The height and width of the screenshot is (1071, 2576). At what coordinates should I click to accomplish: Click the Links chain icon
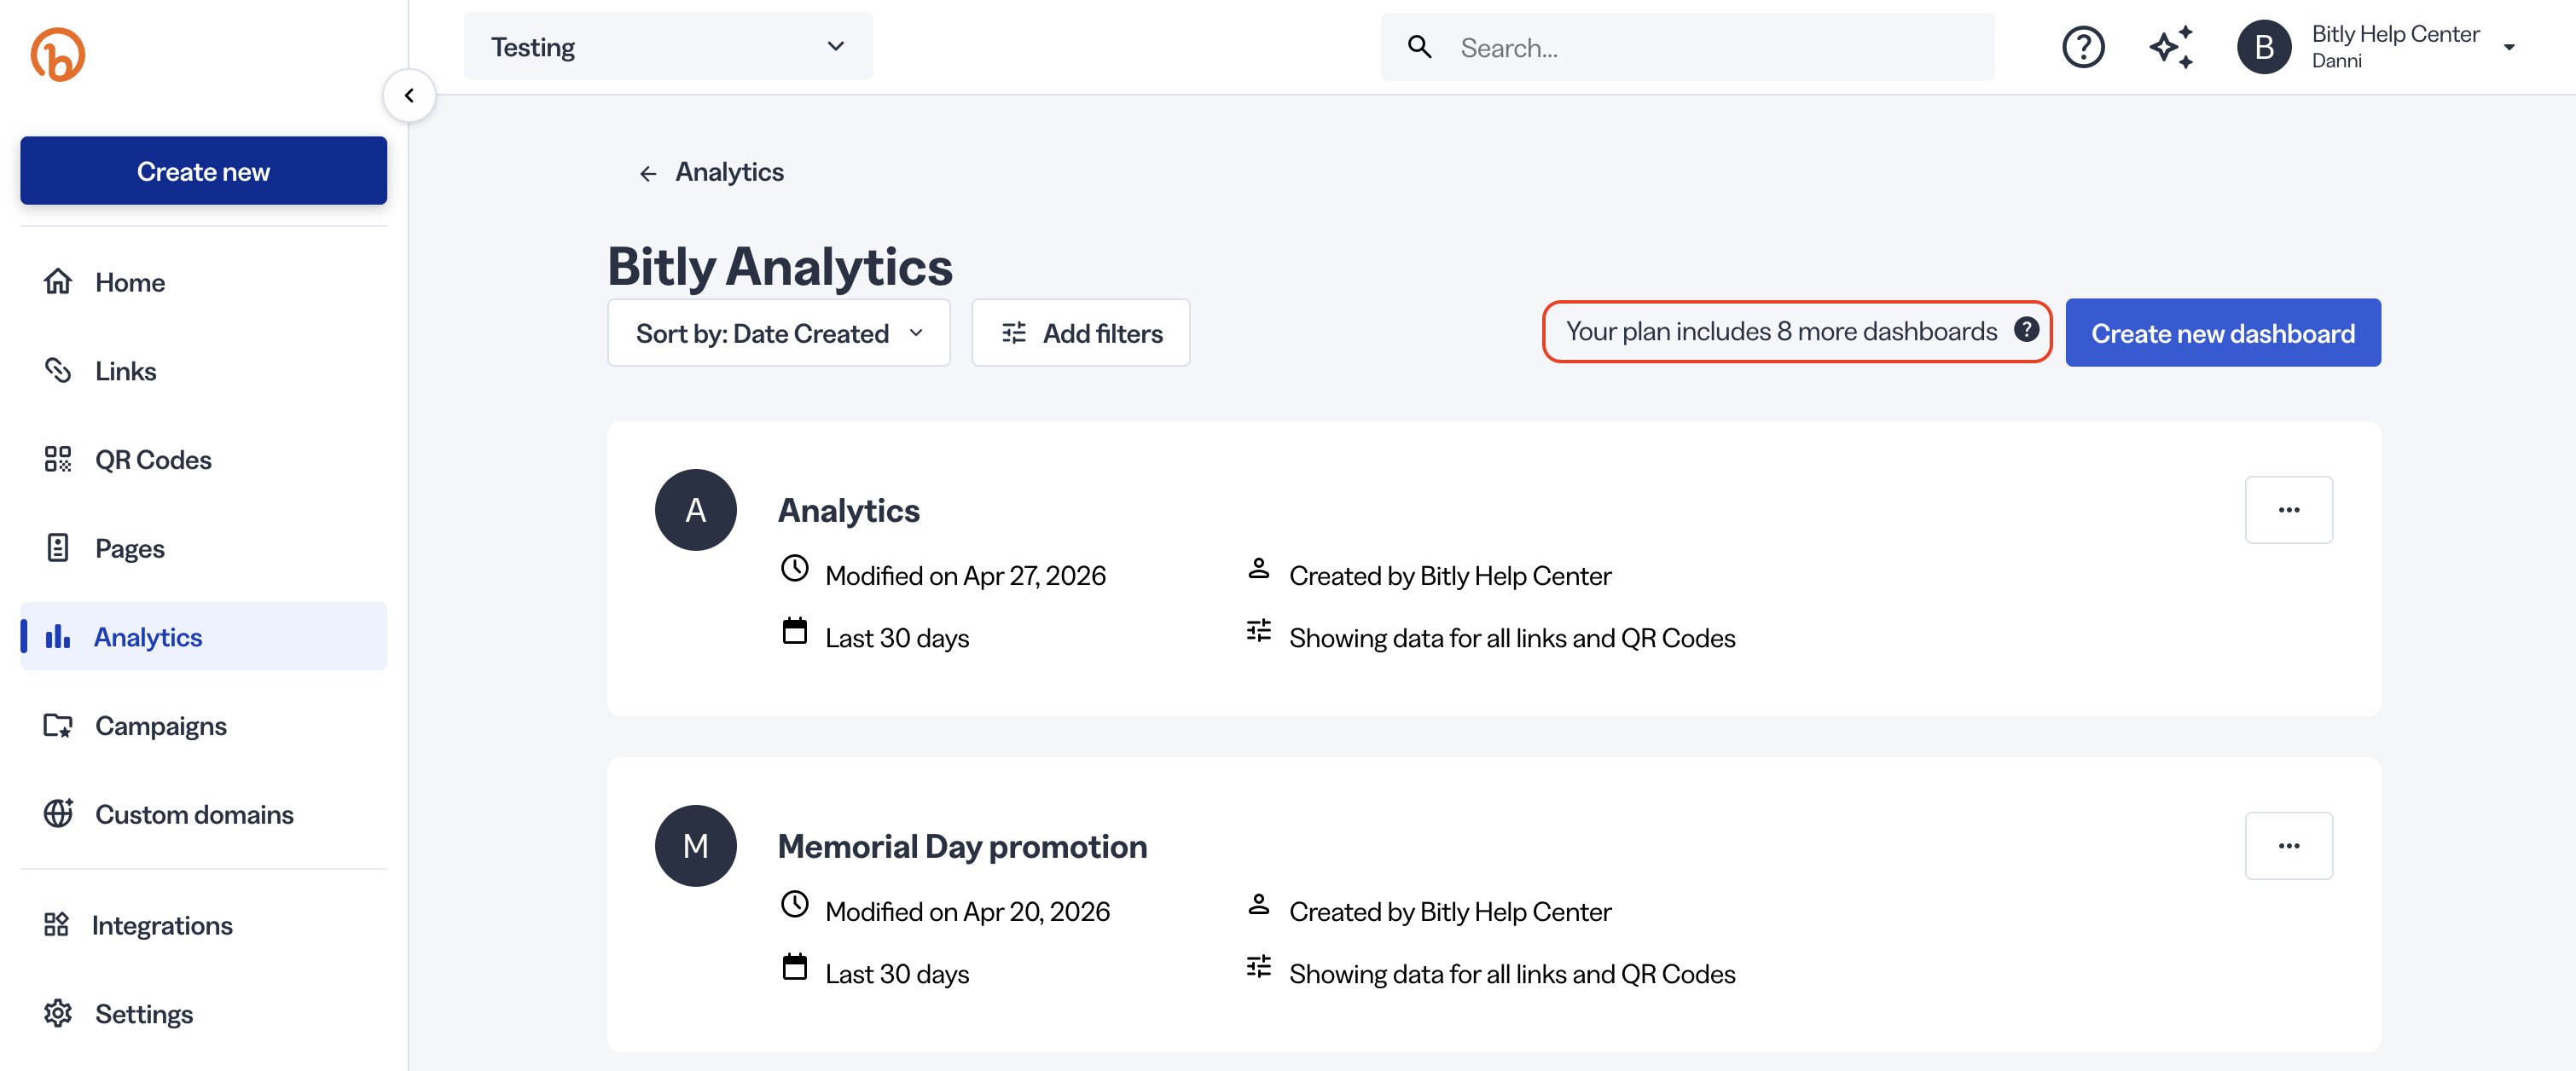point(58,371)
